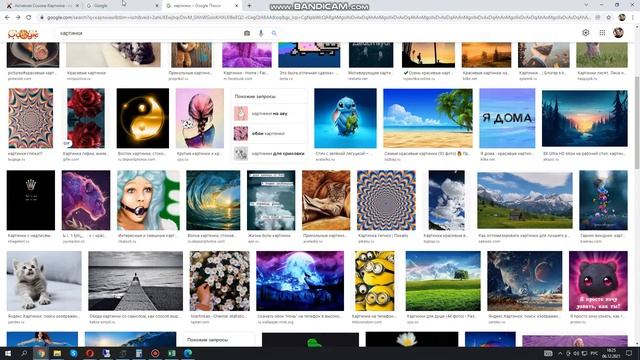Reload the current page
This screenshot has width=640, height=360.
coord(29,18)
